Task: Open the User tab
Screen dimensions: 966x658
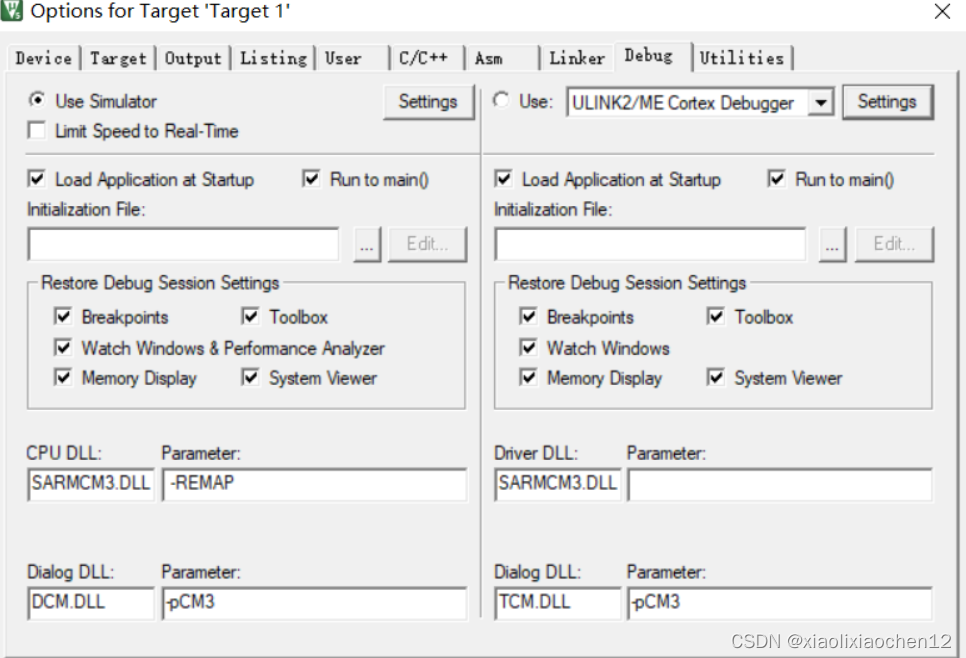Action: 352,59
